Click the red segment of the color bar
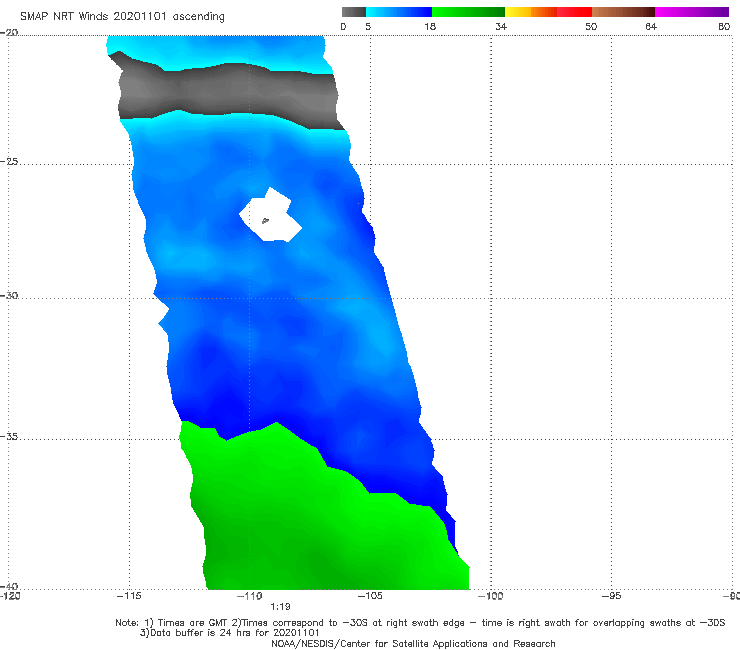Screen dimensions: 740x650 [x=575, y=12]
